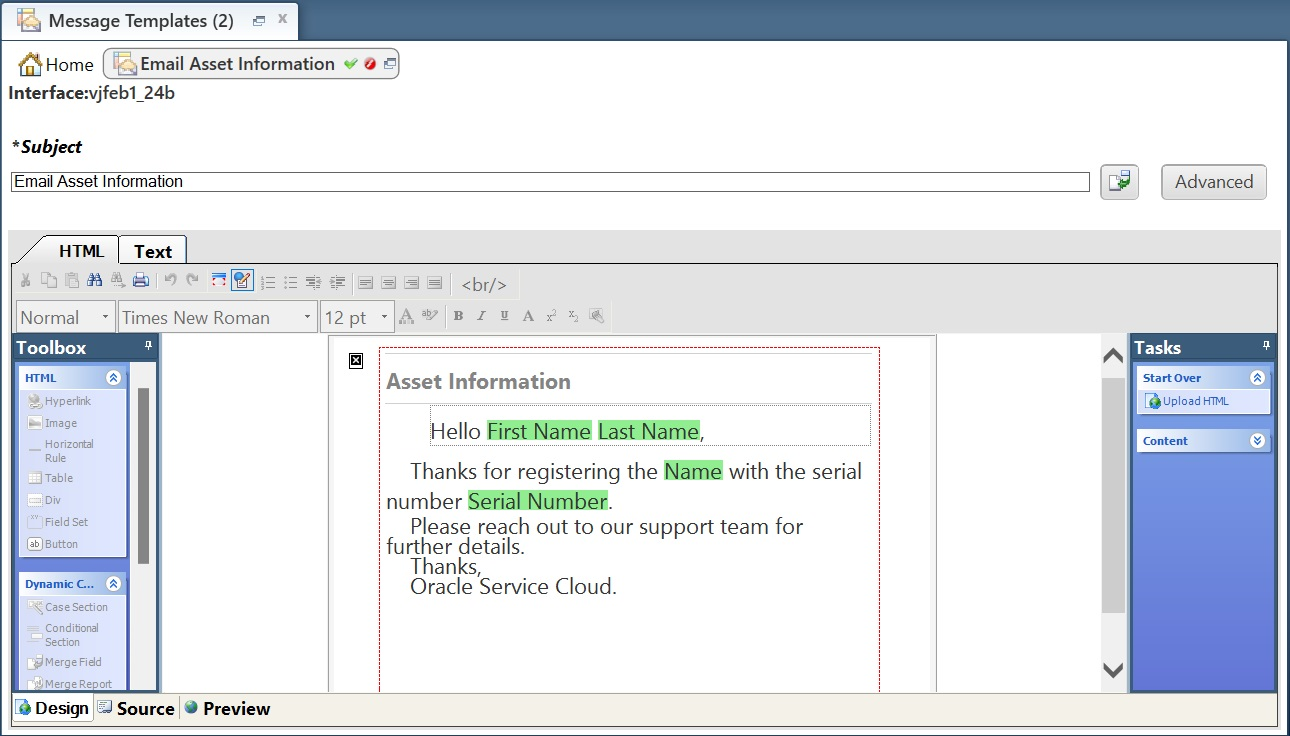1290x736 pixels.
Task: Open the paragraph style dropdown showing Normal
Action: (x=63, y=316)
